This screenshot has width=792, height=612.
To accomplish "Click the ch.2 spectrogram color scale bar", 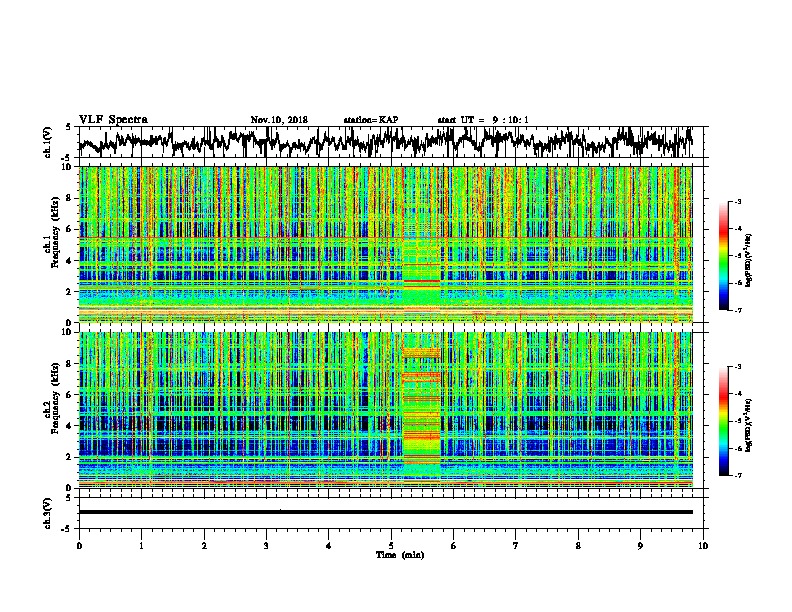I will click(x=723, y=421).
